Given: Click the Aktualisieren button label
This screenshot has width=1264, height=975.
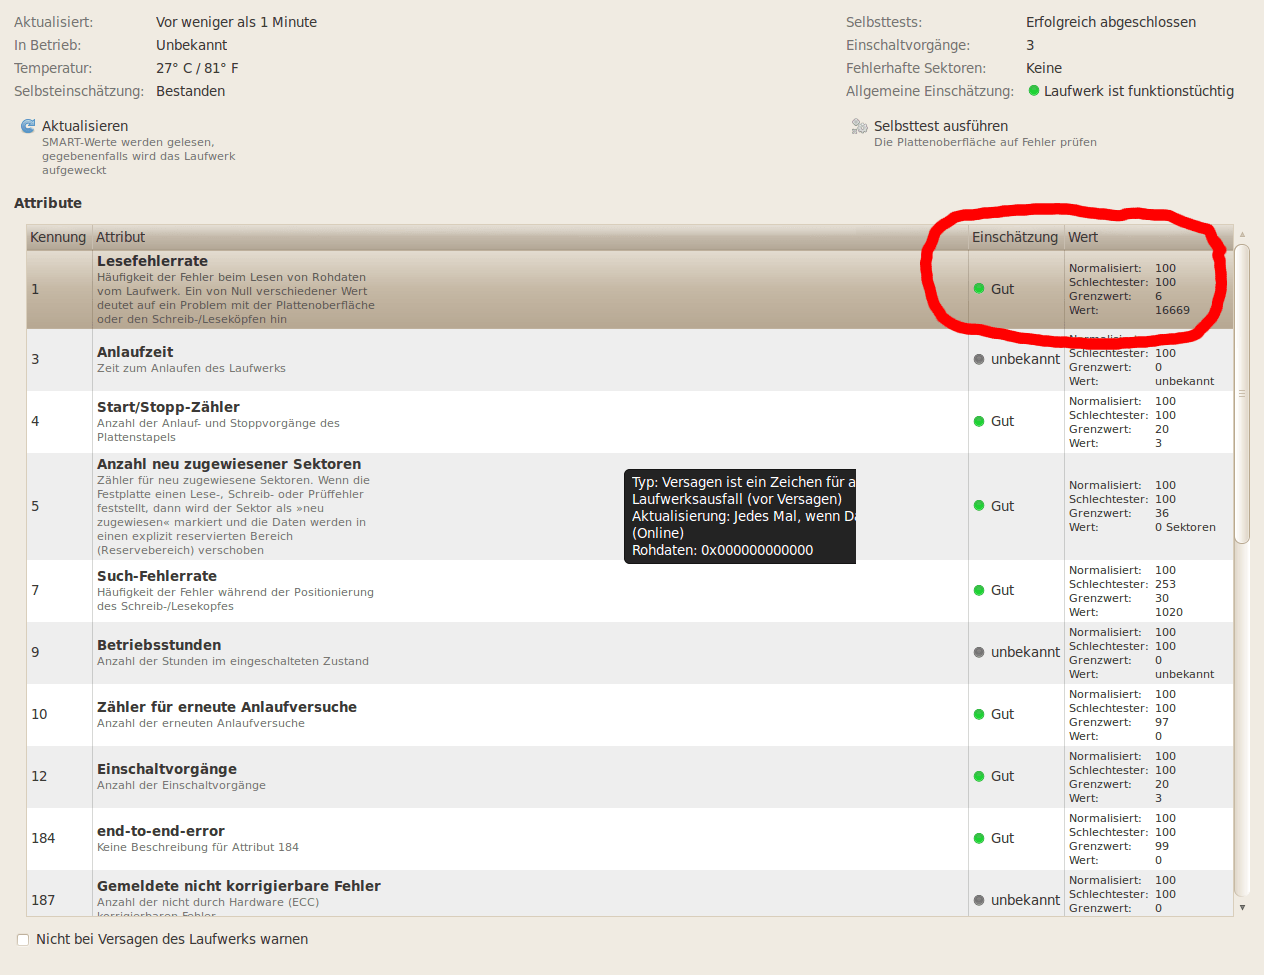Looking at the screenshot, I should click(85, 126).
